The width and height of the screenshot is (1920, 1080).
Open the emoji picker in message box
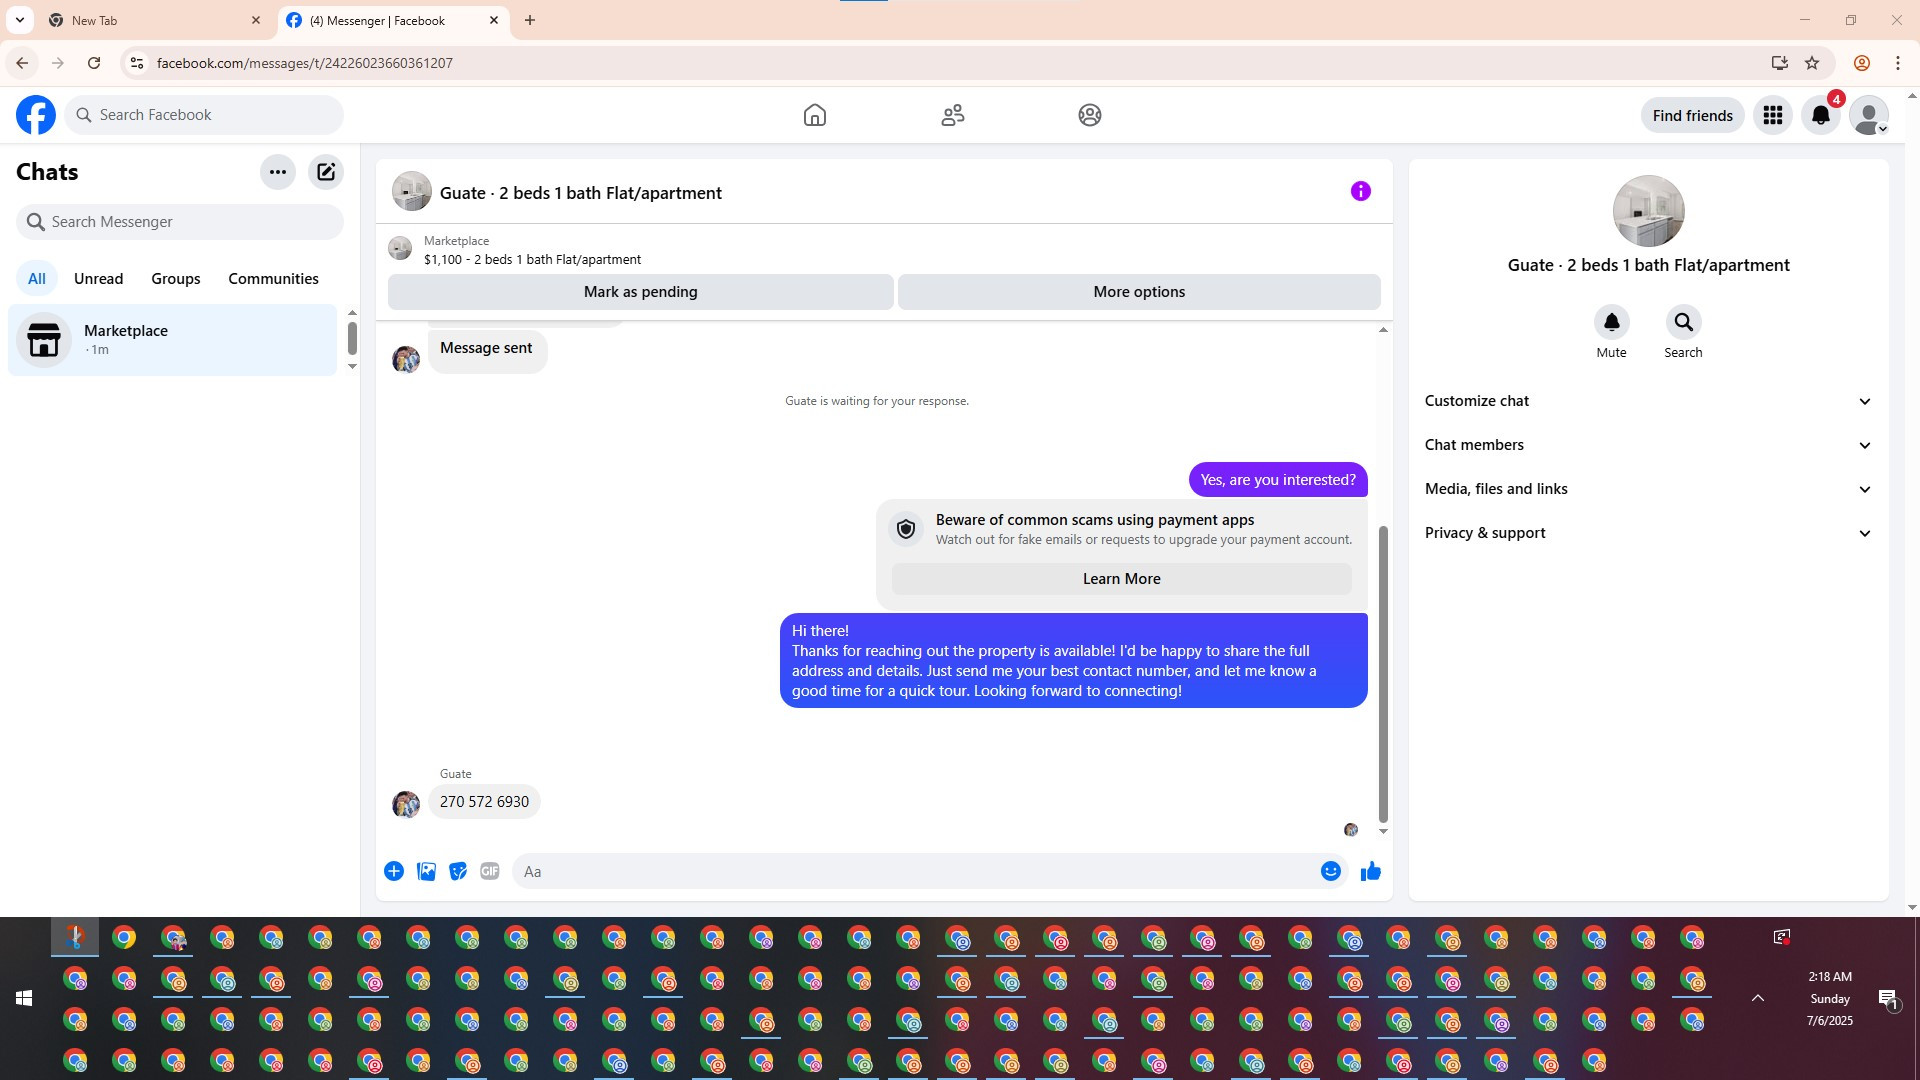(x=1330, y=871)
